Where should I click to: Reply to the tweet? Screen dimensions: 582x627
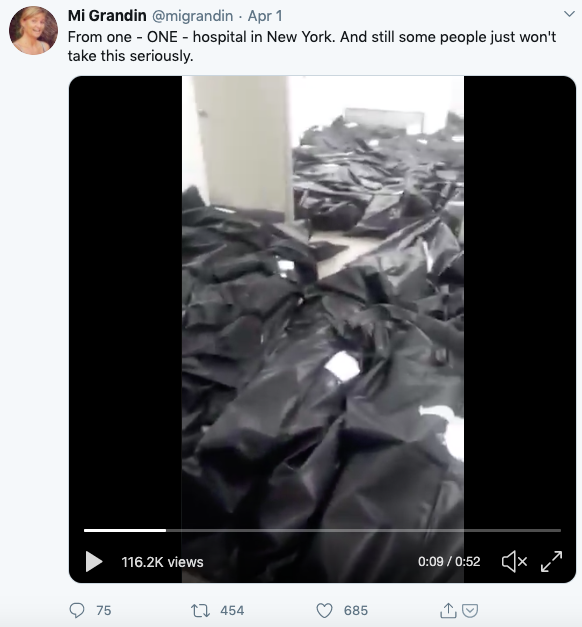click(77, 610)
